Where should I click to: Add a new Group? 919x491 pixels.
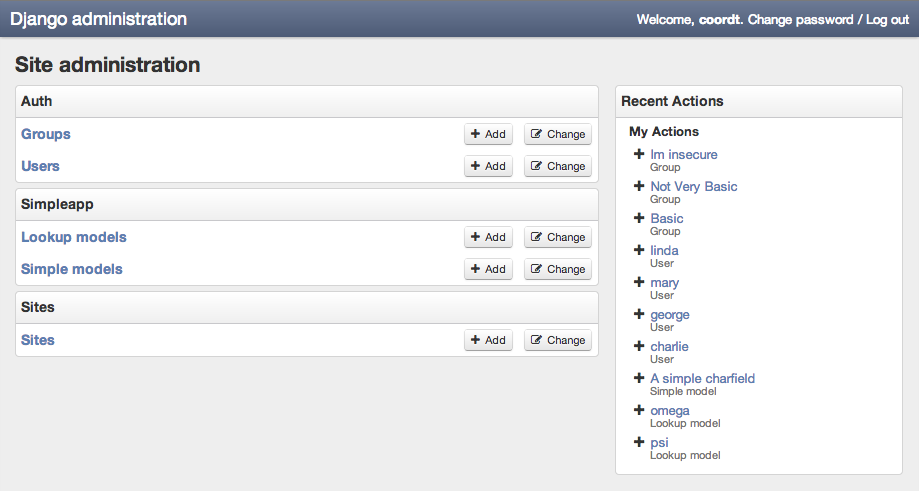(x=488, y=134)
